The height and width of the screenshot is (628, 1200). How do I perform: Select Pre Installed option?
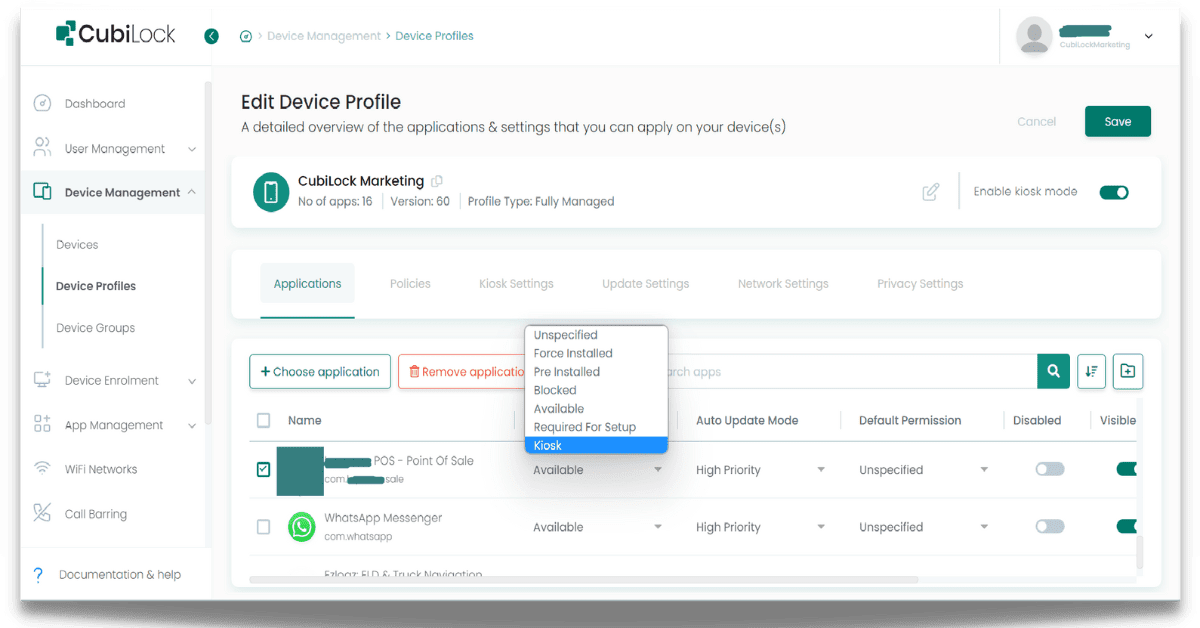596,372
